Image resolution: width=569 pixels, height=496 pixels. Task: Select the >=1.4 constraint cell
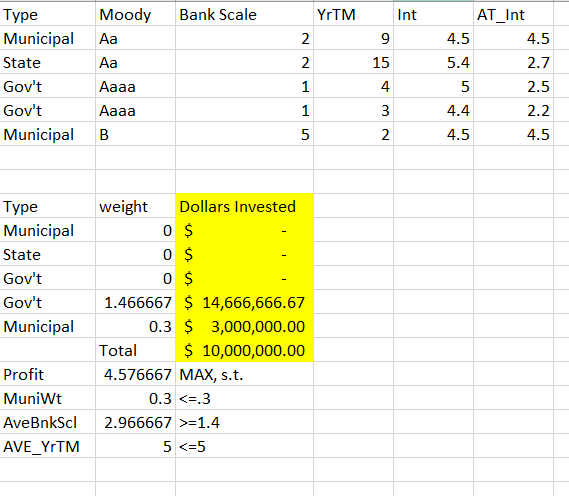[244, 422]
